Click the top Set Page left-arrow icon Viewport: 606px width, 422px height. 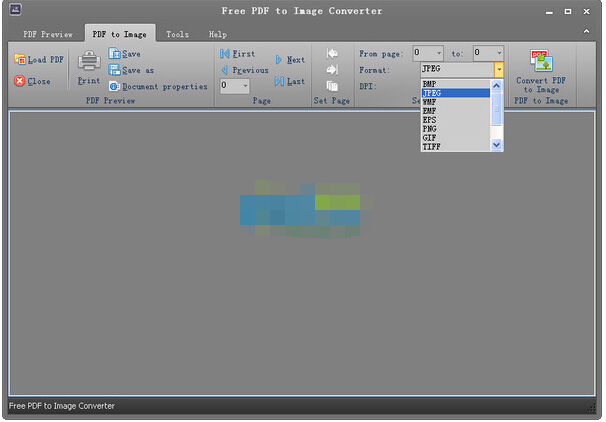point(332,53)
